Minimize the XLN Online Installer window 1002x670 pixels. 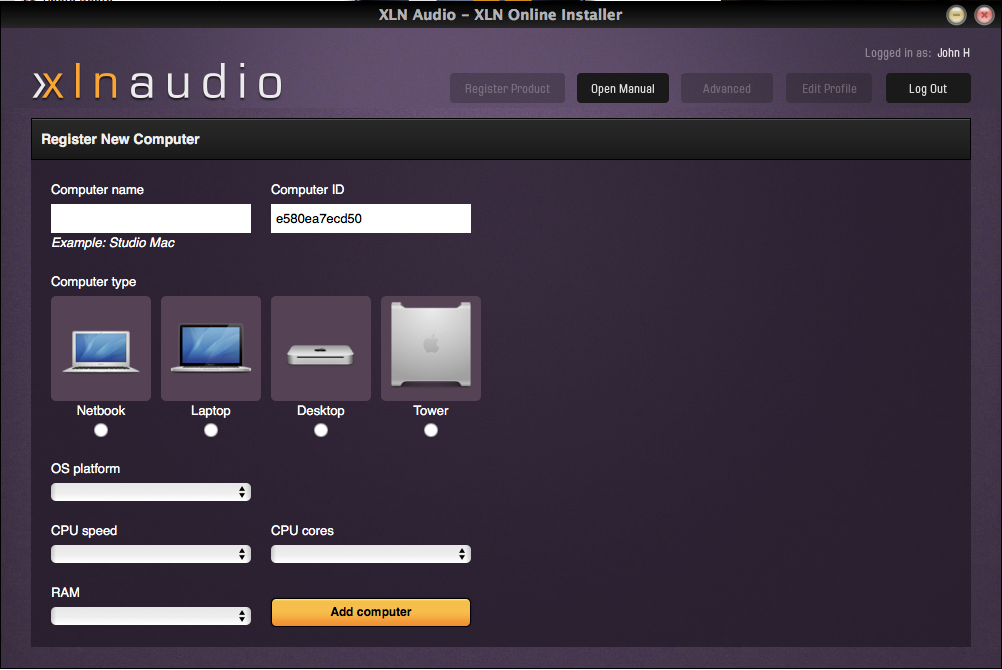(956, 15)
